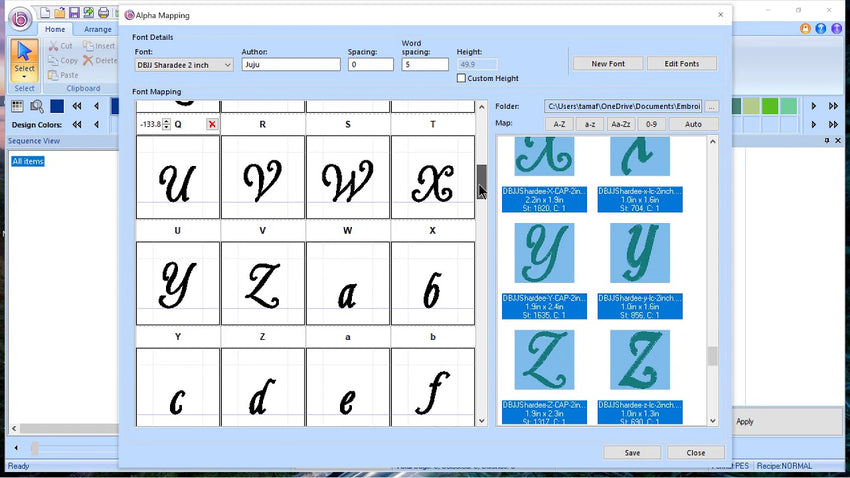Enable the Custom Height checkbox
The width and height of the screenshot is (850, 478).
click(461, 78)
